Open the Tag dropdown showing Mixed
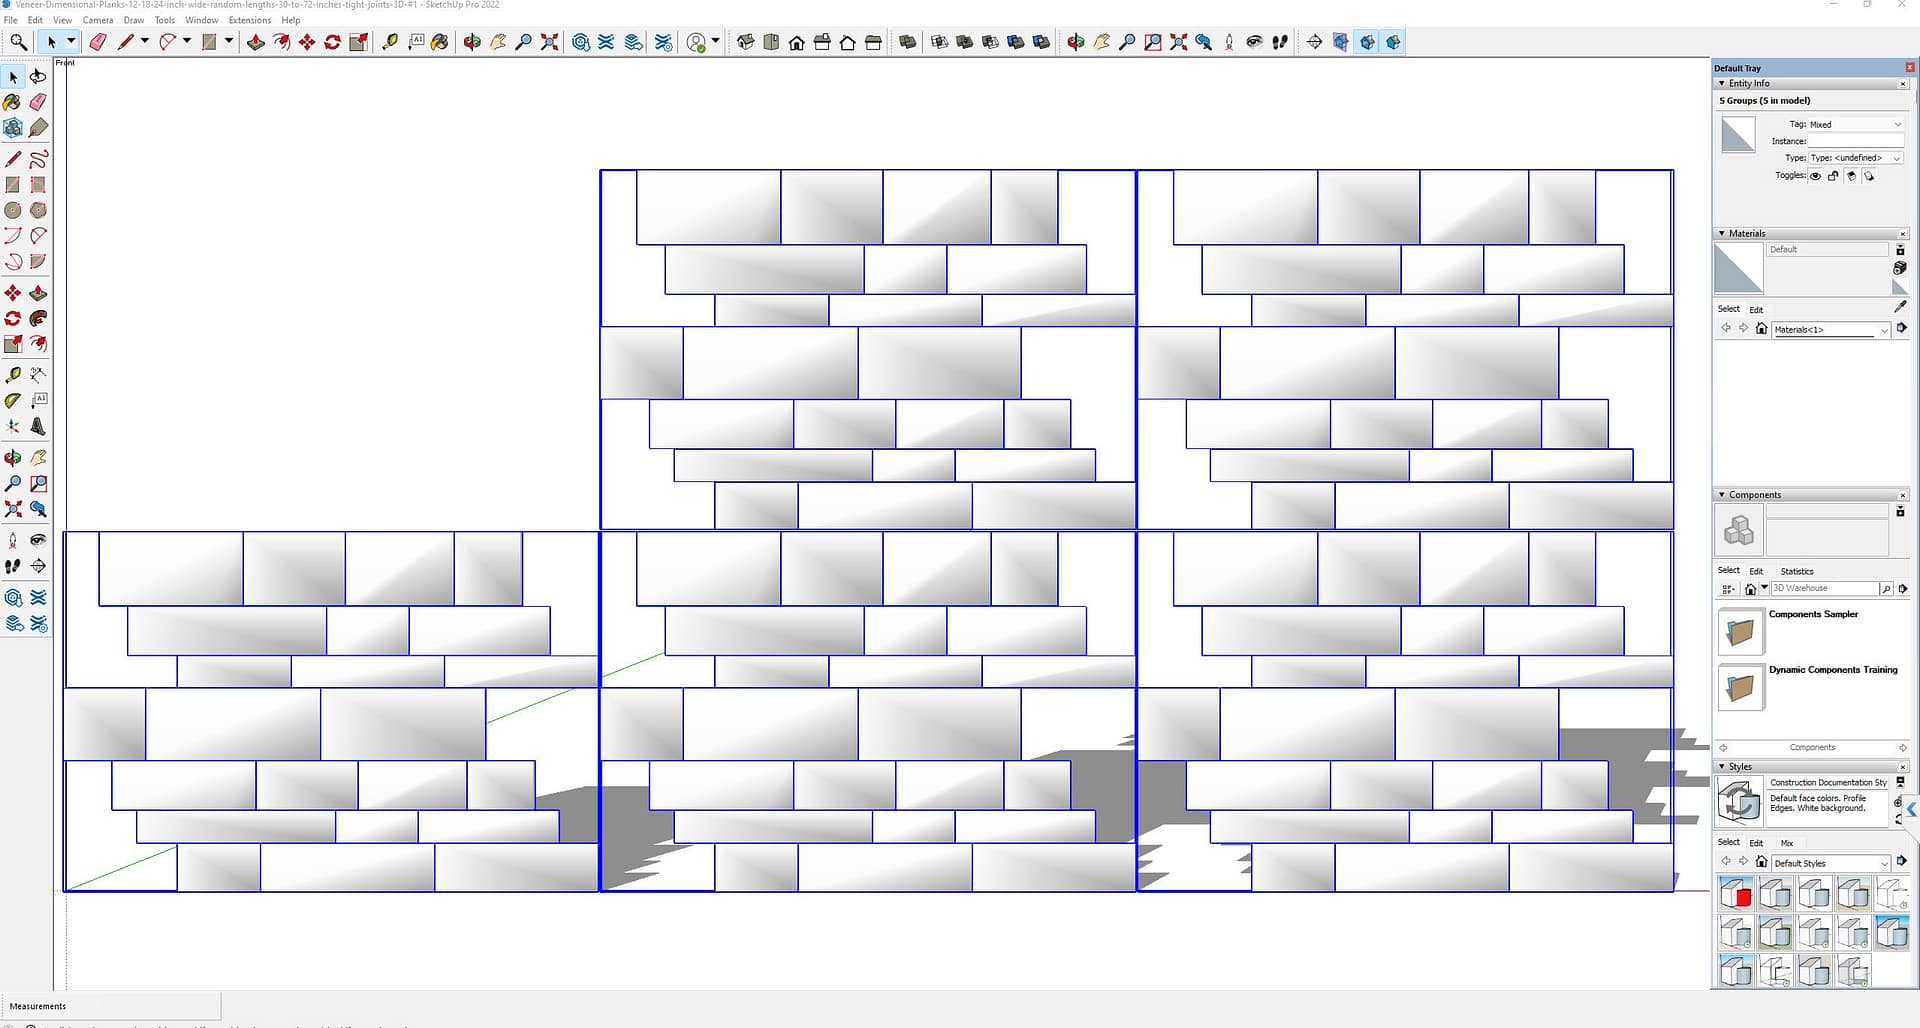1920x1028 pixels. coord(1855,124)
